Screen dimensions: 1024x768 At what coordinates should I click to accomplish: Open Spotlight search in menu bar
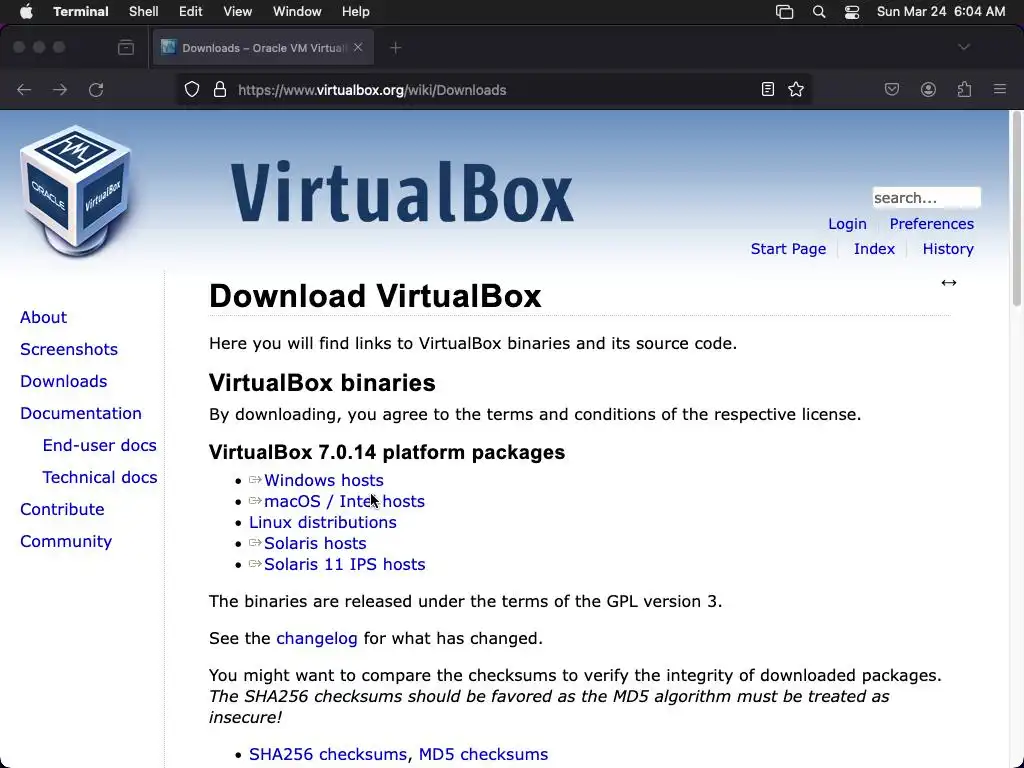pos(819,12)
